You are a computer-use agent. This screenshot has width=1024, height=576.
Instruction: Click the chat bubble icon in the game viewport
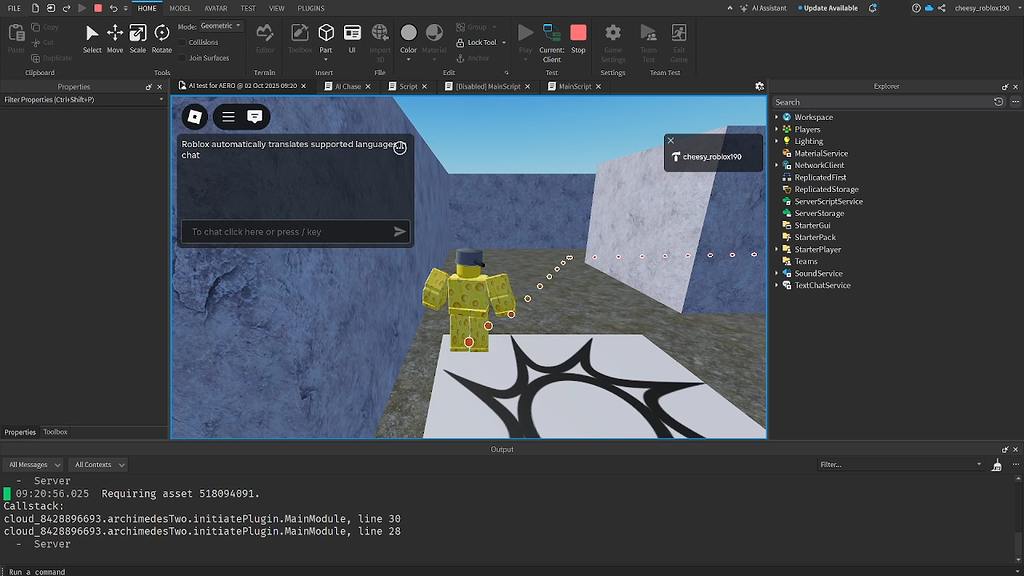256,117
